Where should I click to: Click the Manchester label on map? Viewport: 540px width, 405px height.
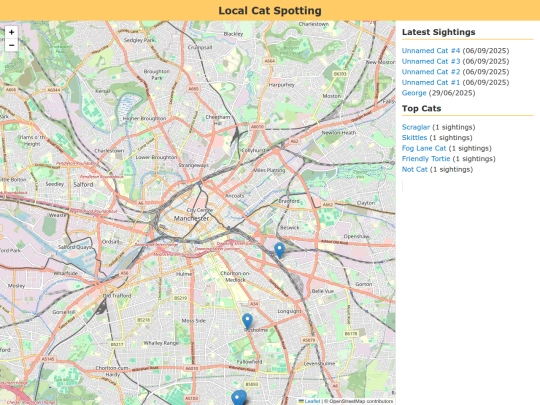(x=191, y=218)
